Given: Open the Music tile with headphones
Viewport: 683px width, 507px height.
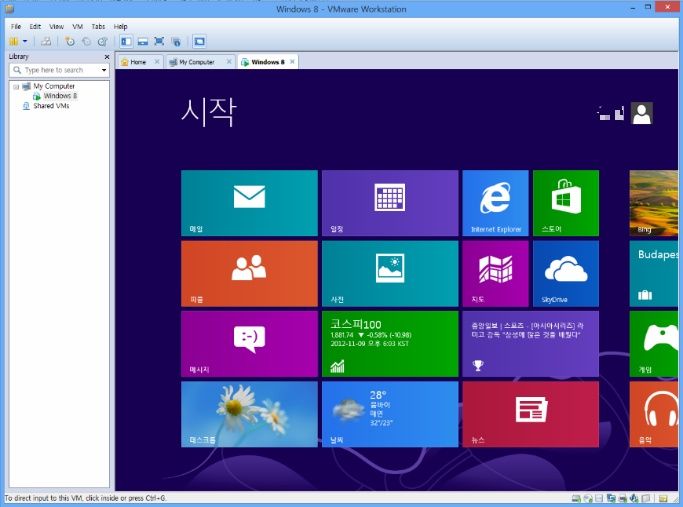Looking at the screenshot, I should (x=654, y=414).
